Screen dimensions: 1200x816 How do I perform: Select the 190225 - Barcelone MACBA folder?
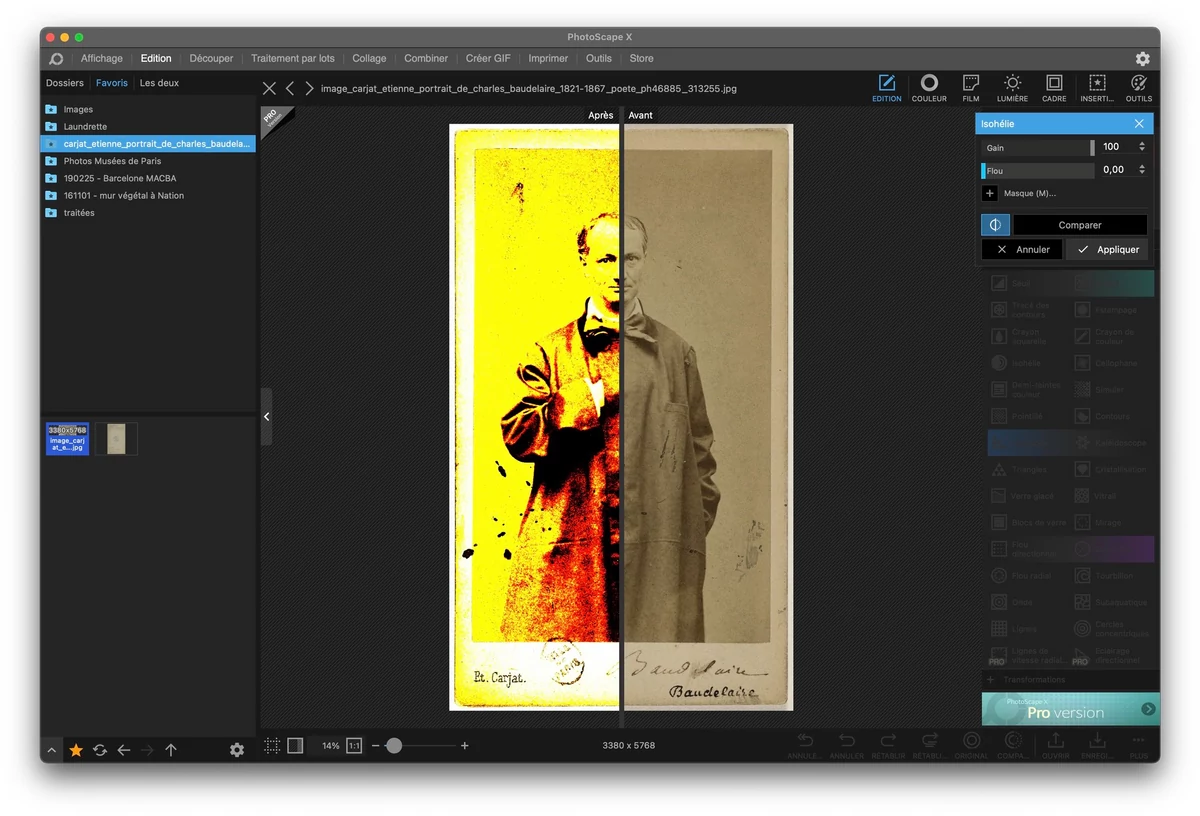(148, 178)
